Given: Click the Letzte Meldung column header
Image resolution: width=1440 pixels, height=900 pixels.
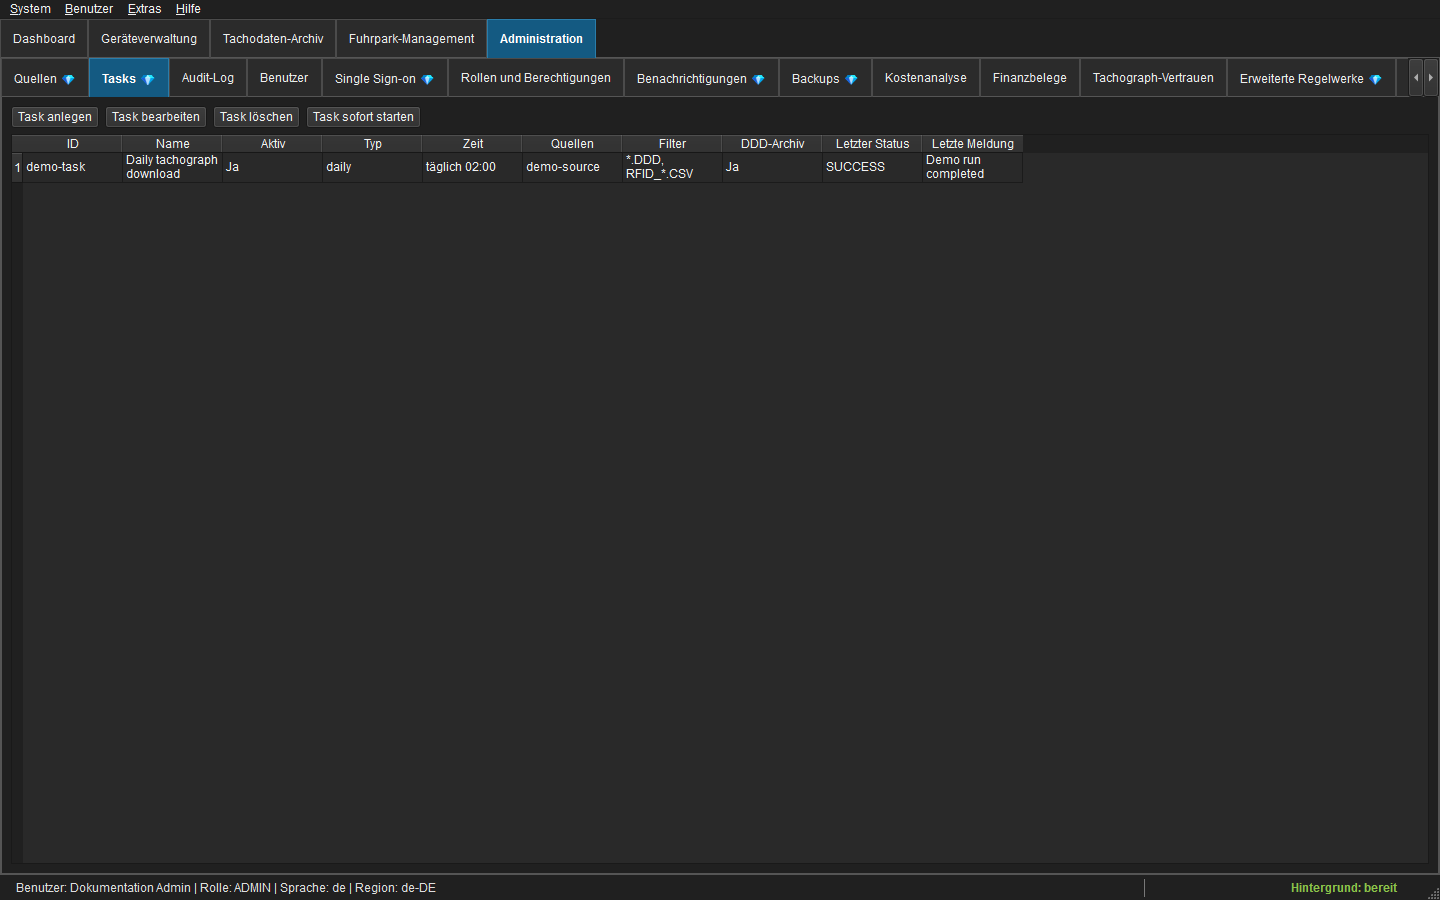Looking at the screenshot, I should [972, 144].
